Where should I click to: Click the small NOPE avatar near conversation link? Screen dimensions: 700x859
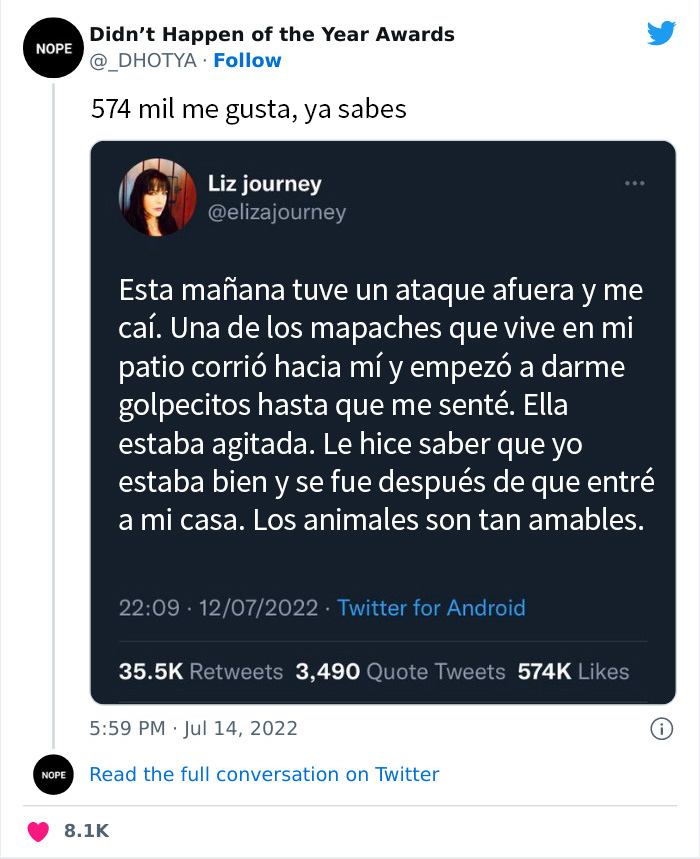[53, 774]
